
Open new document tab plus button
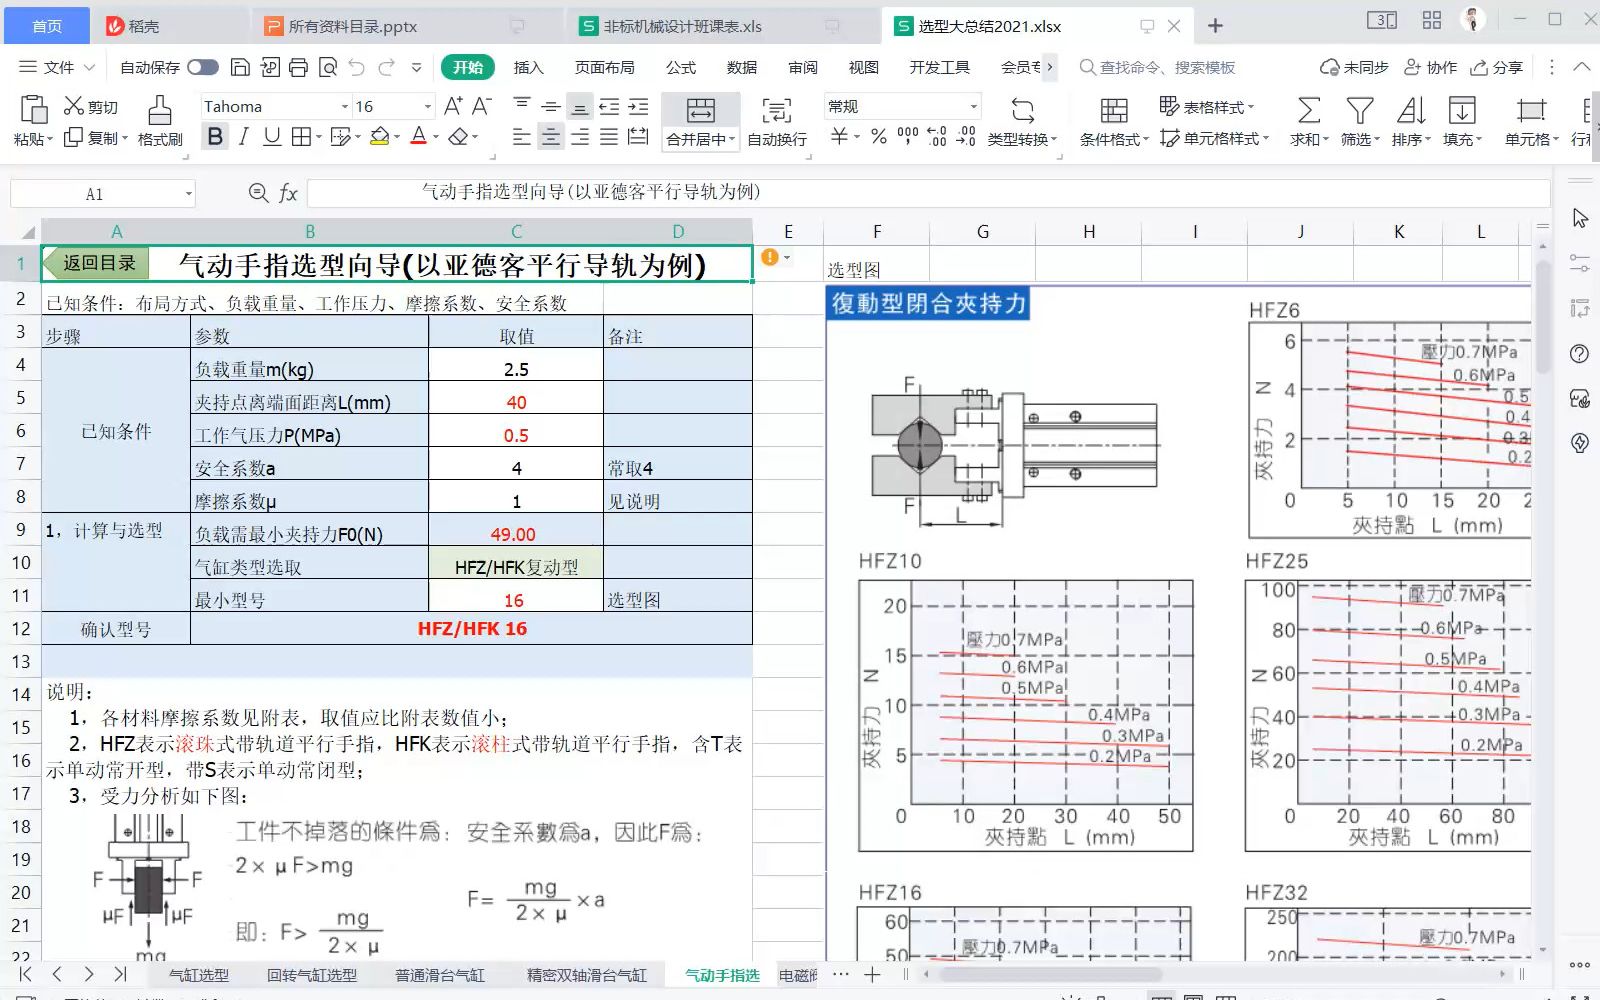1215,26
